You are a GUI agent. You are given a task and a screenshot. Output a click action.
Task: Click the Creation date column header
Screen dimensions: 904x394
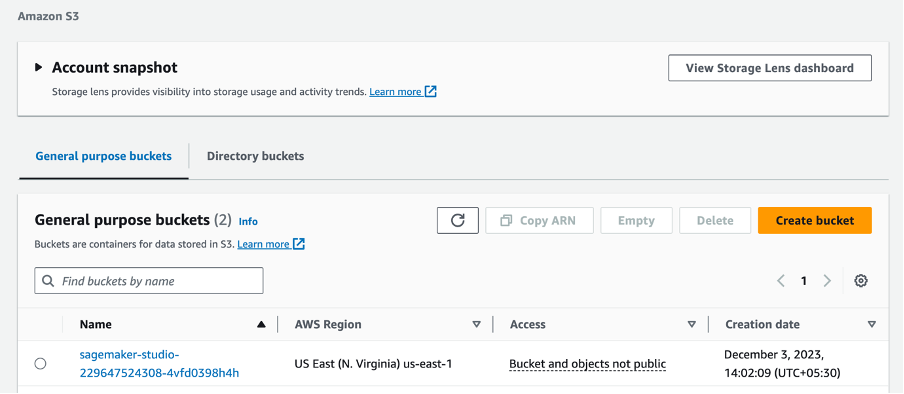point(762,324)
